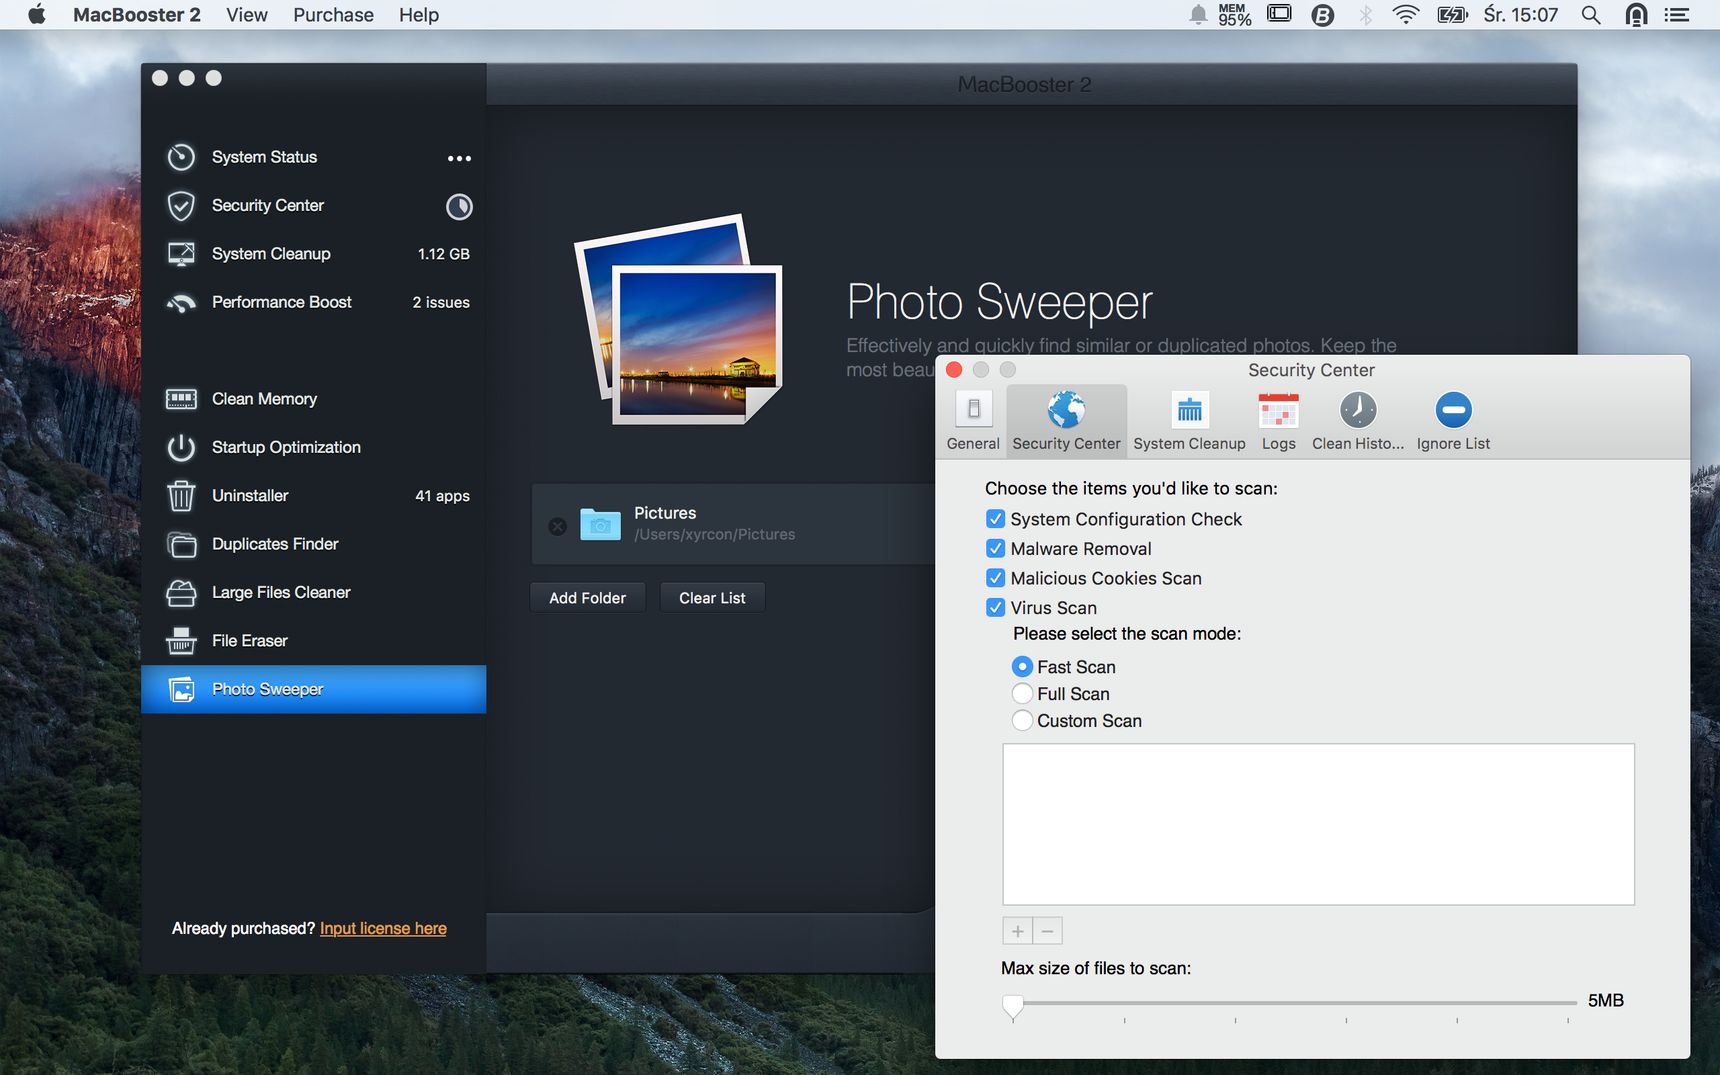The image size is (1720, 1075).
Task: Click the 5MB max size value
Action: tap(1605, 1001)
